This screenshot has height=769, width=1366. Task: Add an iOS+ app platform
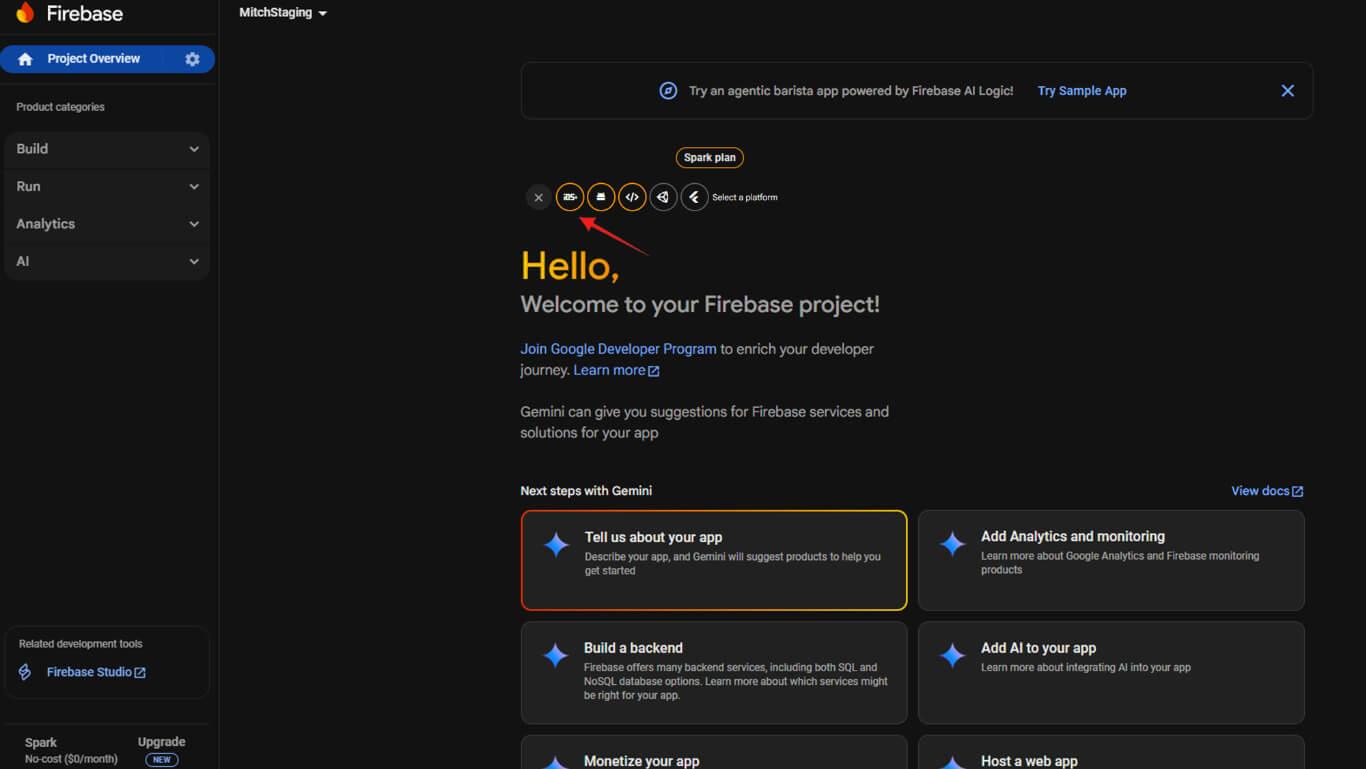coord(570,197)
